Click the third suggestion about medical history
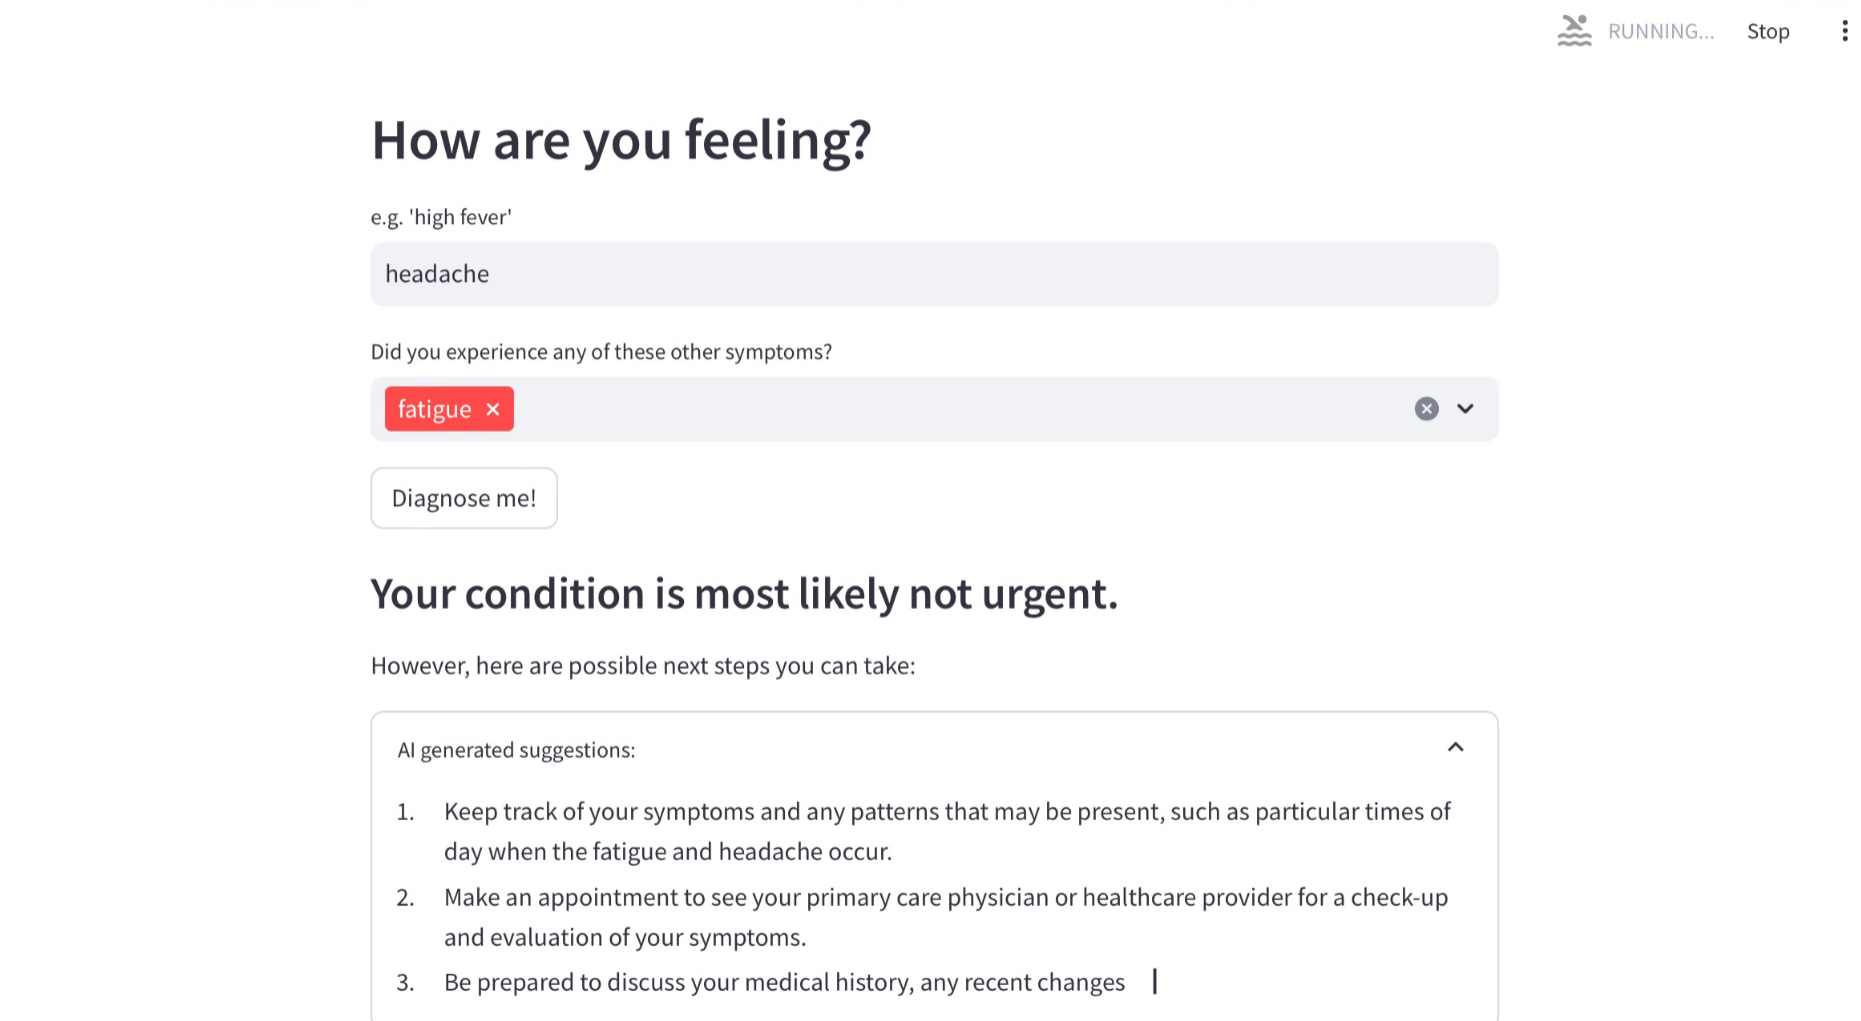 point(784,983)
